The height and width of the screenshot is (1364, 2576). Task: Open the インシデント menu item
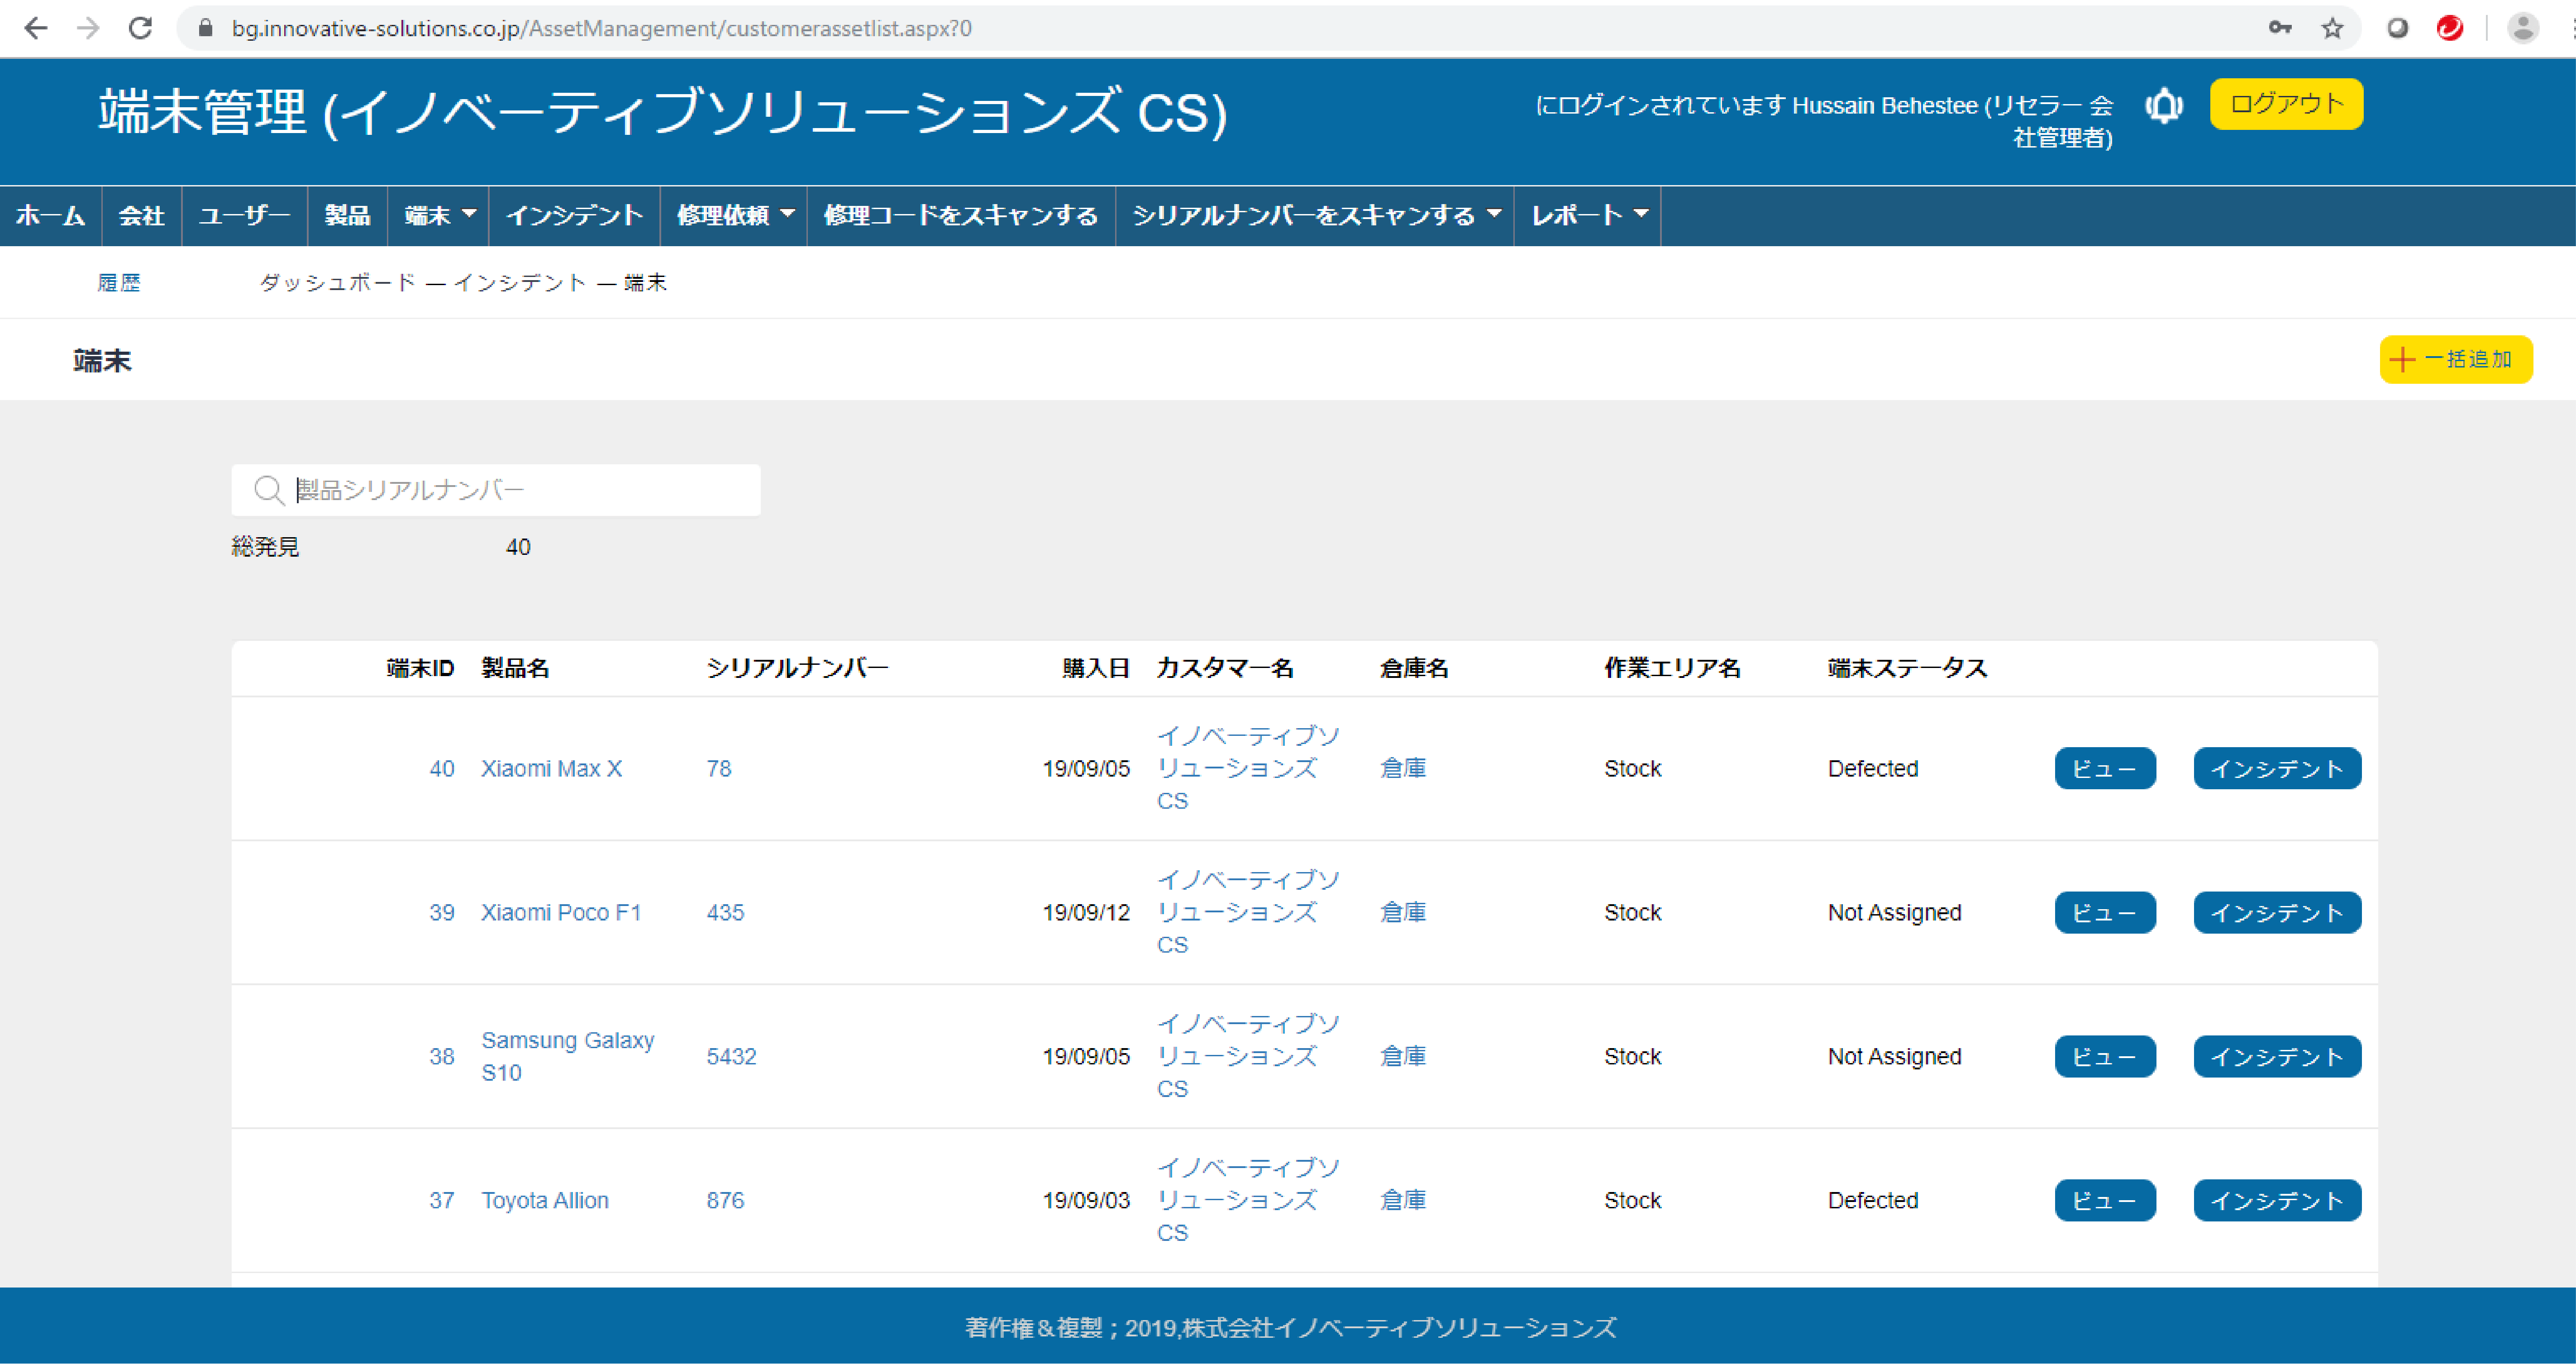tap(574, 216)
